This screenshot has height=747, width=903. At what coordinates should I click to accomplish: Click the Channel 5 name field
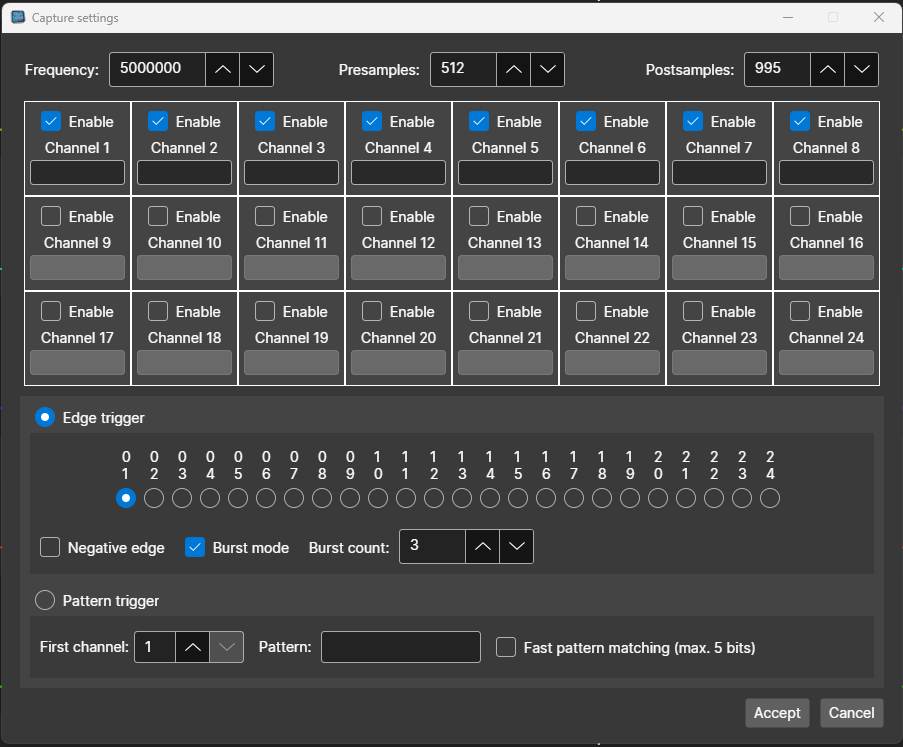(x=505, y=173)
